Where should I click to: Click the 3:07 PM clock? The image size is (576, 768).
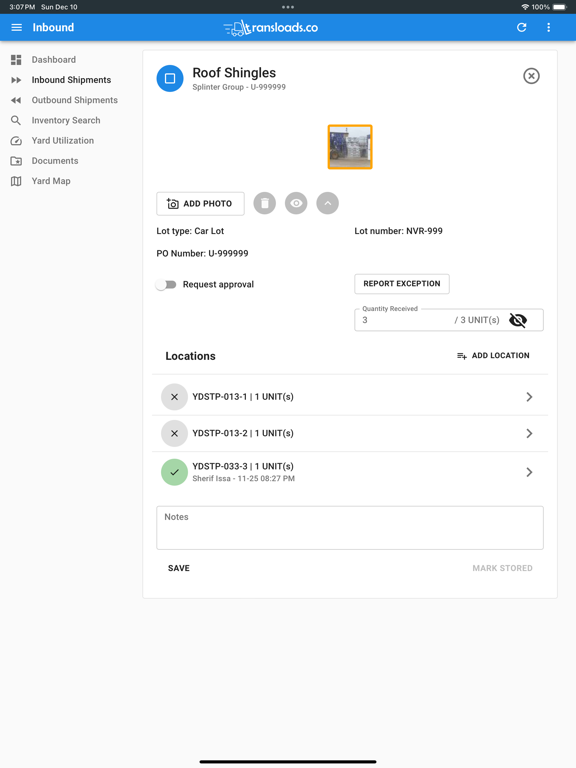click(22, 7)
